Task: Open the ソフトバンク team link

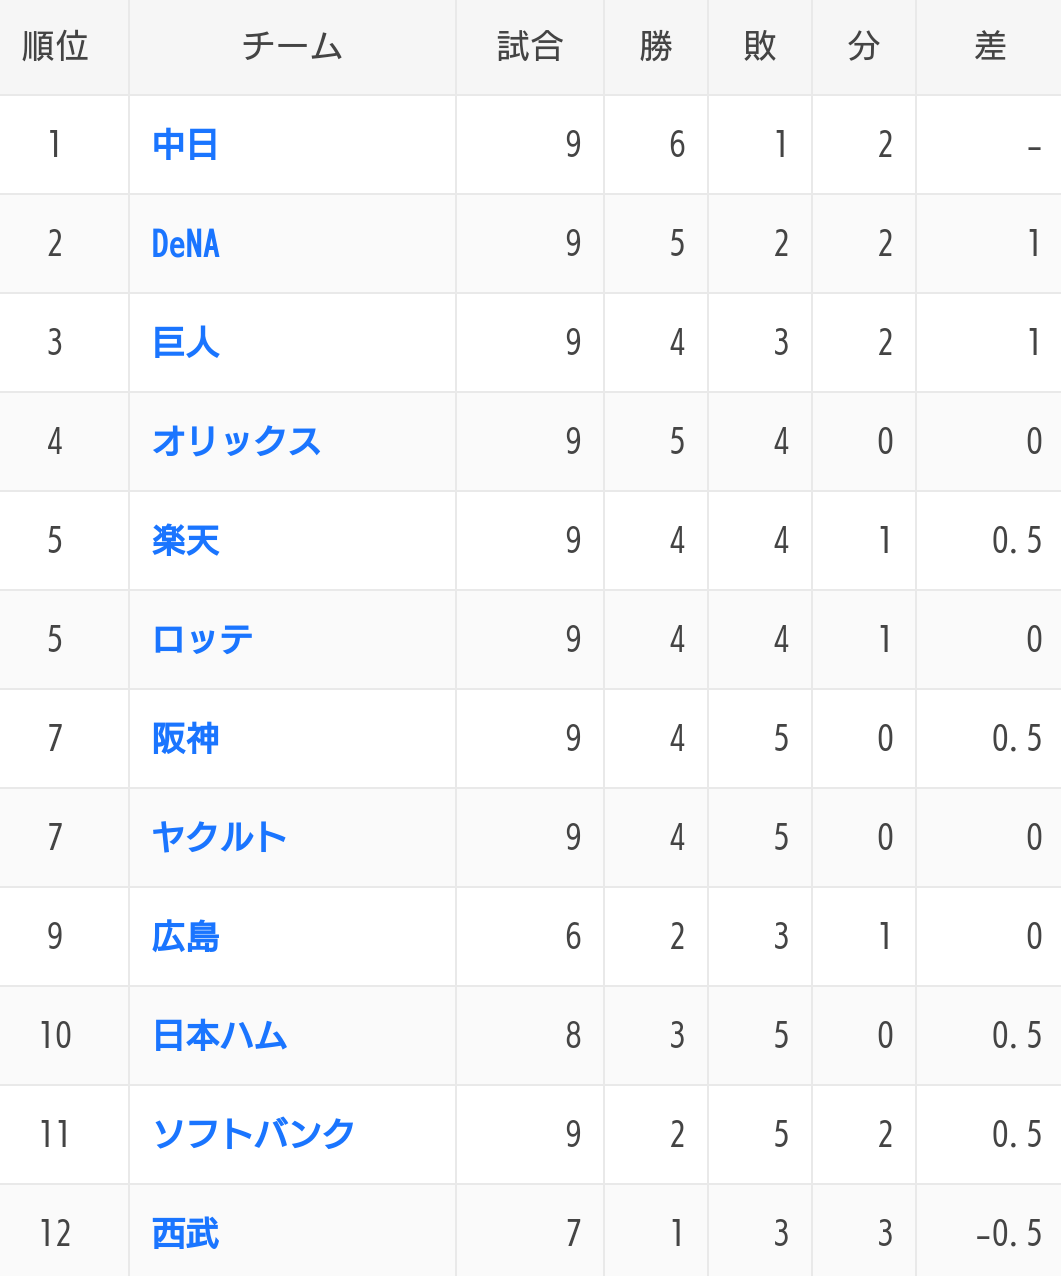Action: 253,1135
